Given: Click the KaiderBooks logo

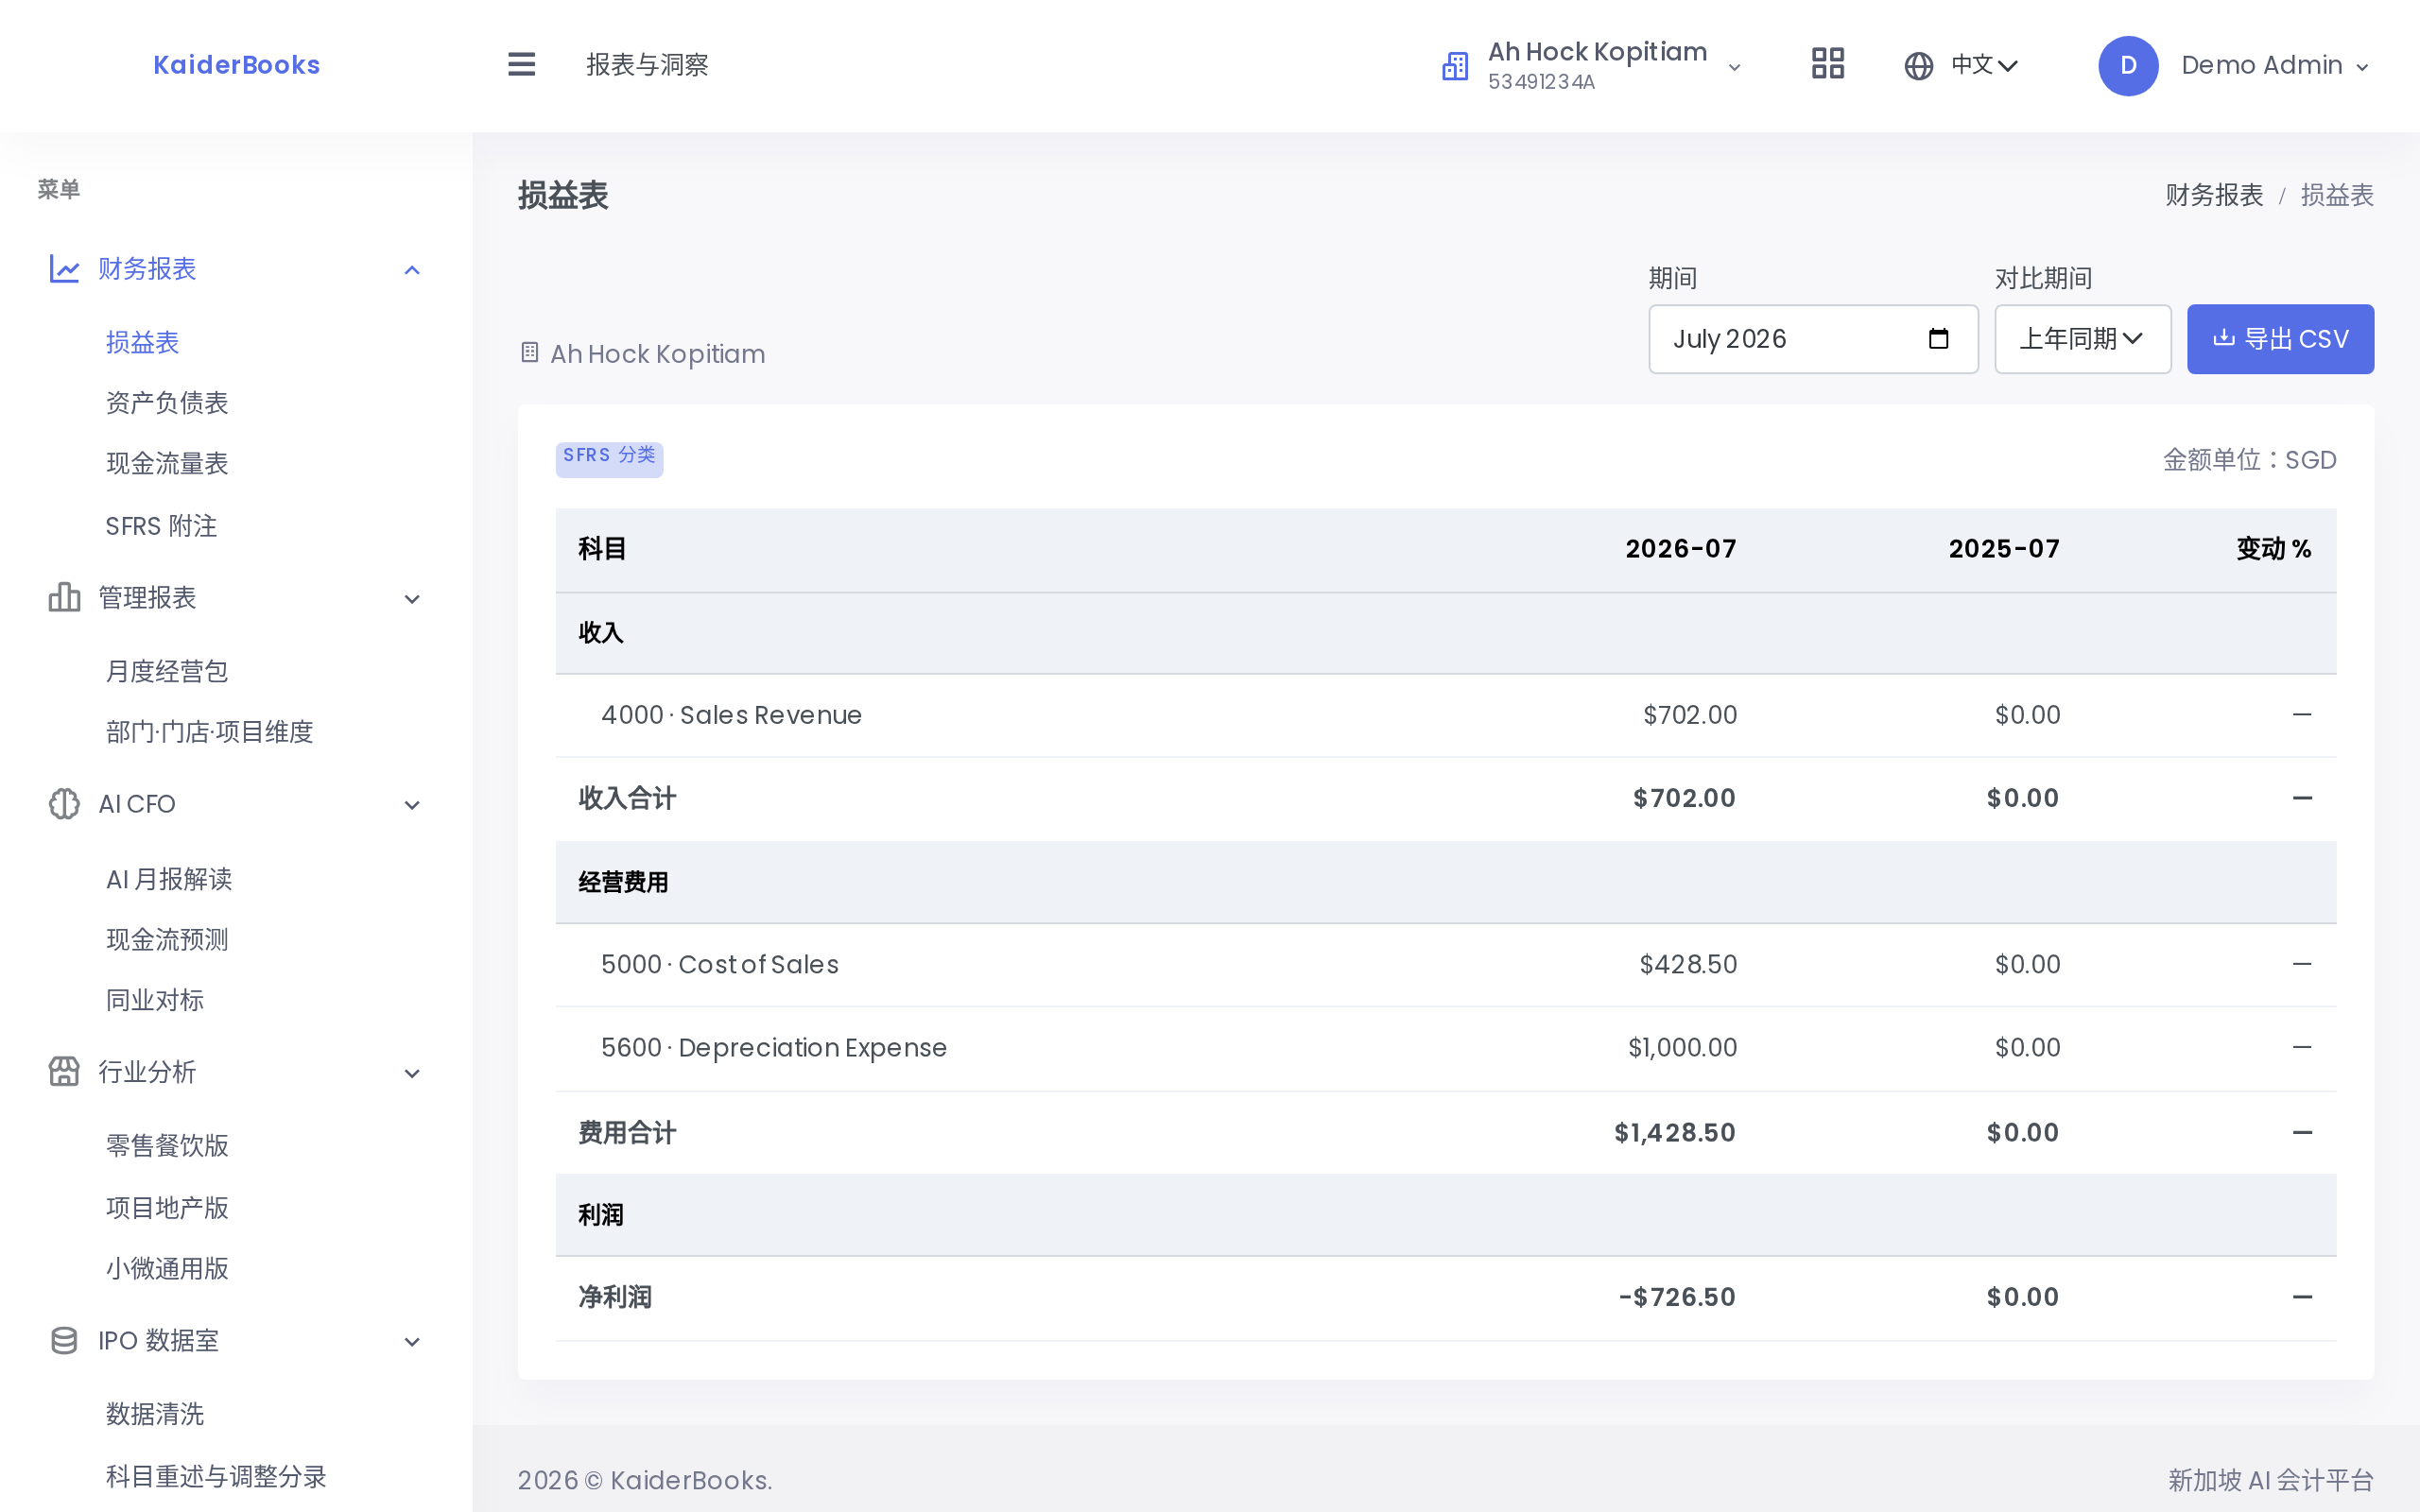Looking at the screenshot, I should click(x=237, y=65).
